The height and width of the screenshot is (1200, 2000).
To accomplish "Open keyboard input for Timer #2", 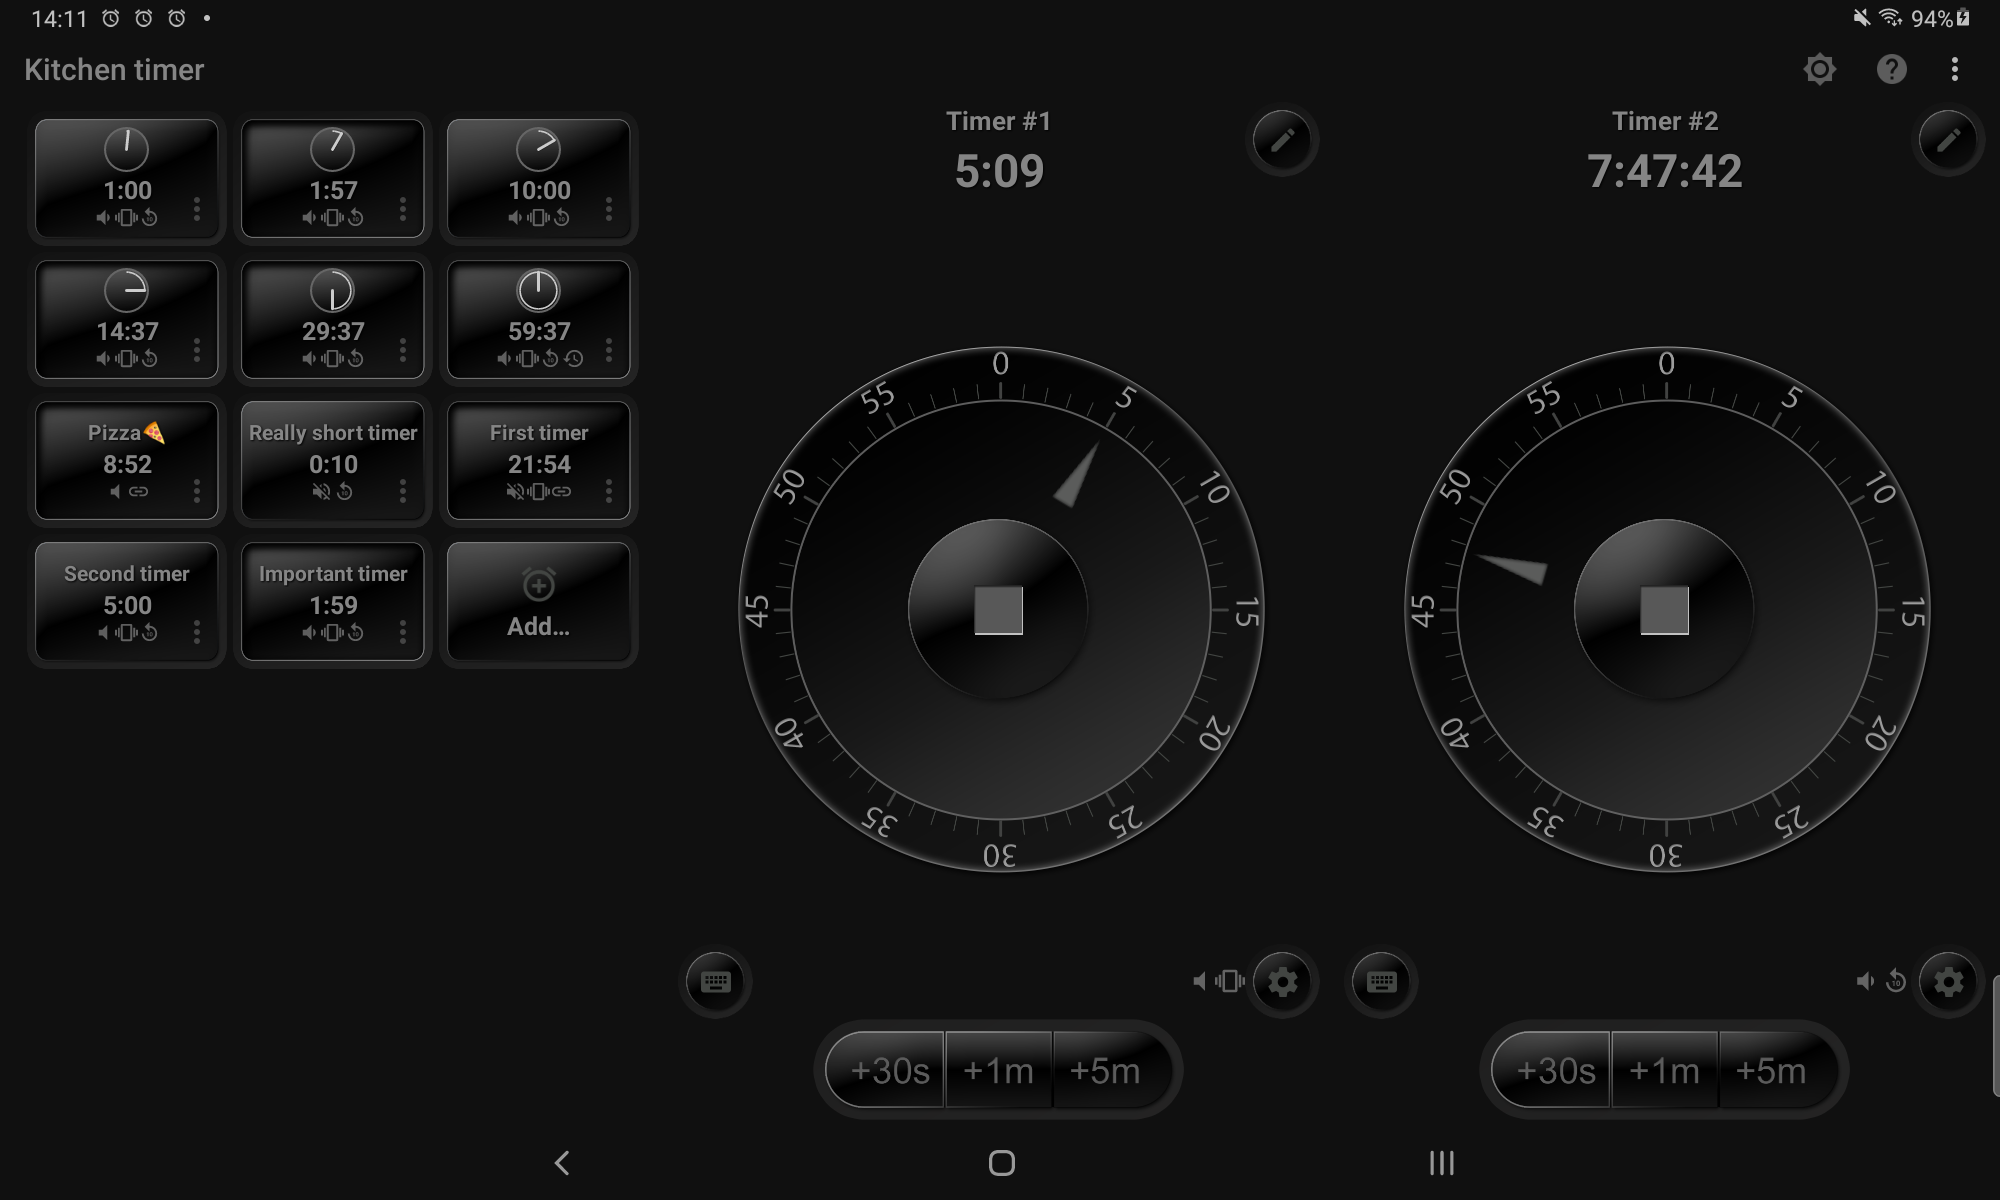I will click(x=1381, y=981).
